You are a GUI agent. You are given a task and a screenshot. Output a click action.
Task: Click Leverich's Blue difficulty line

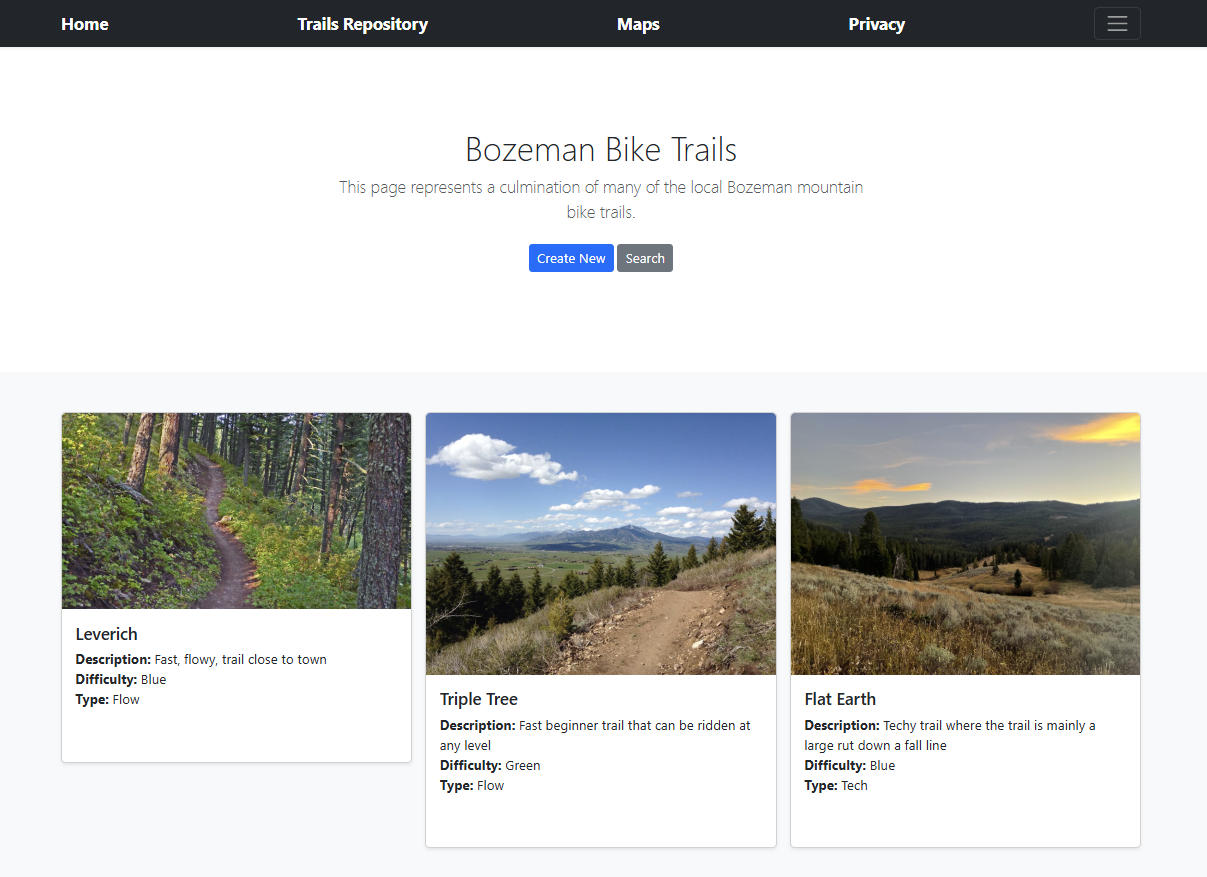click(121, 680)
